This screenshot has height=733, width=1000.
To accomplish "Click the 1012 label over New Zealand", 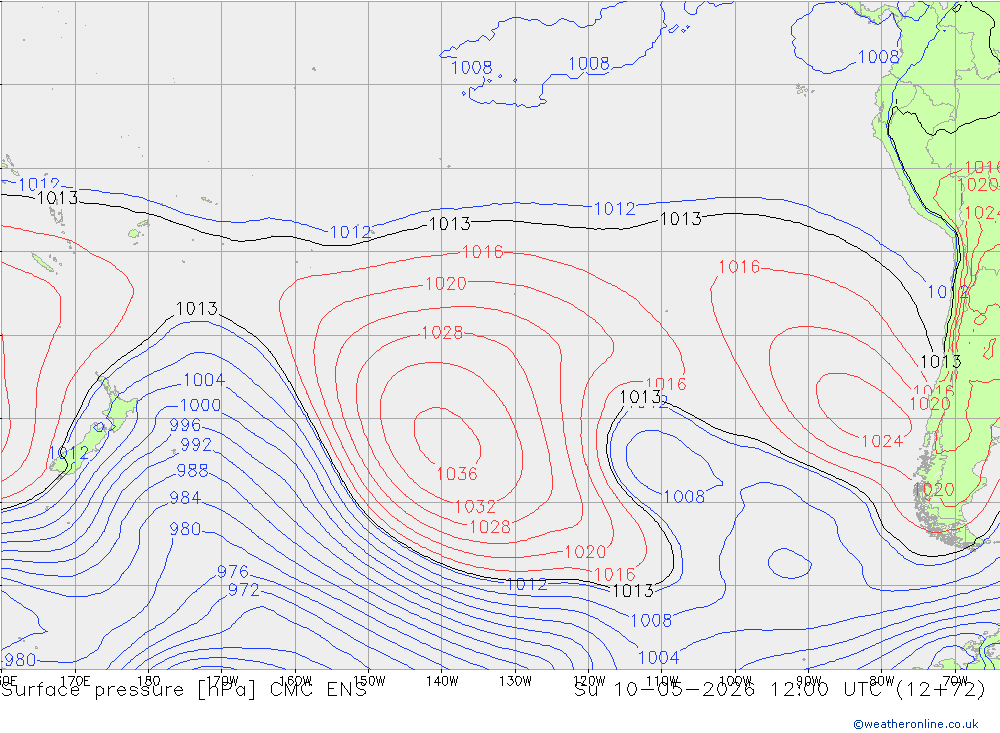I will click(69, 453).
